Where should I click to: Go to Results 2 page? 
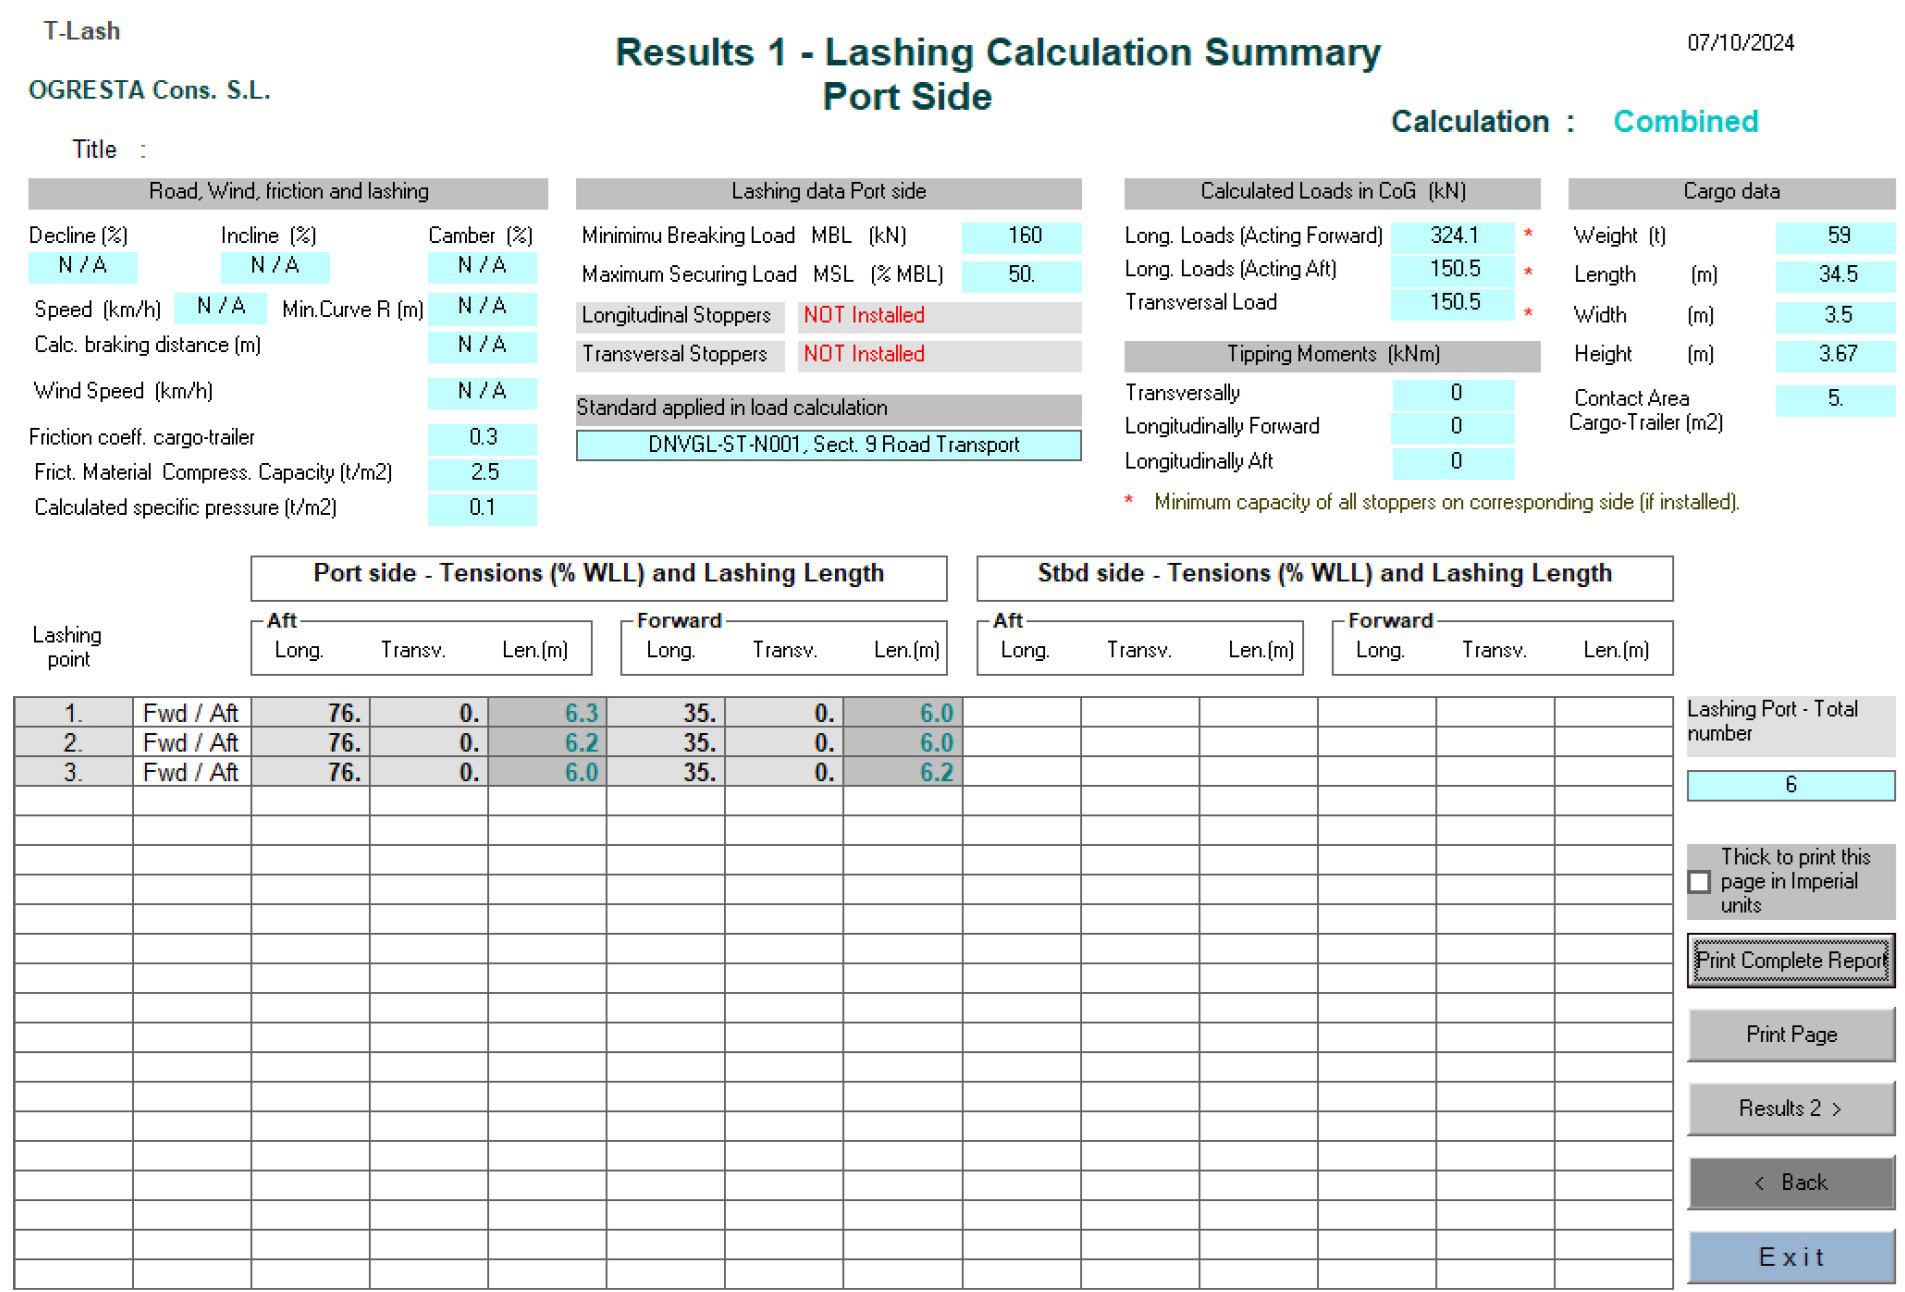pyautogui.click(x=1790, y=1108)
